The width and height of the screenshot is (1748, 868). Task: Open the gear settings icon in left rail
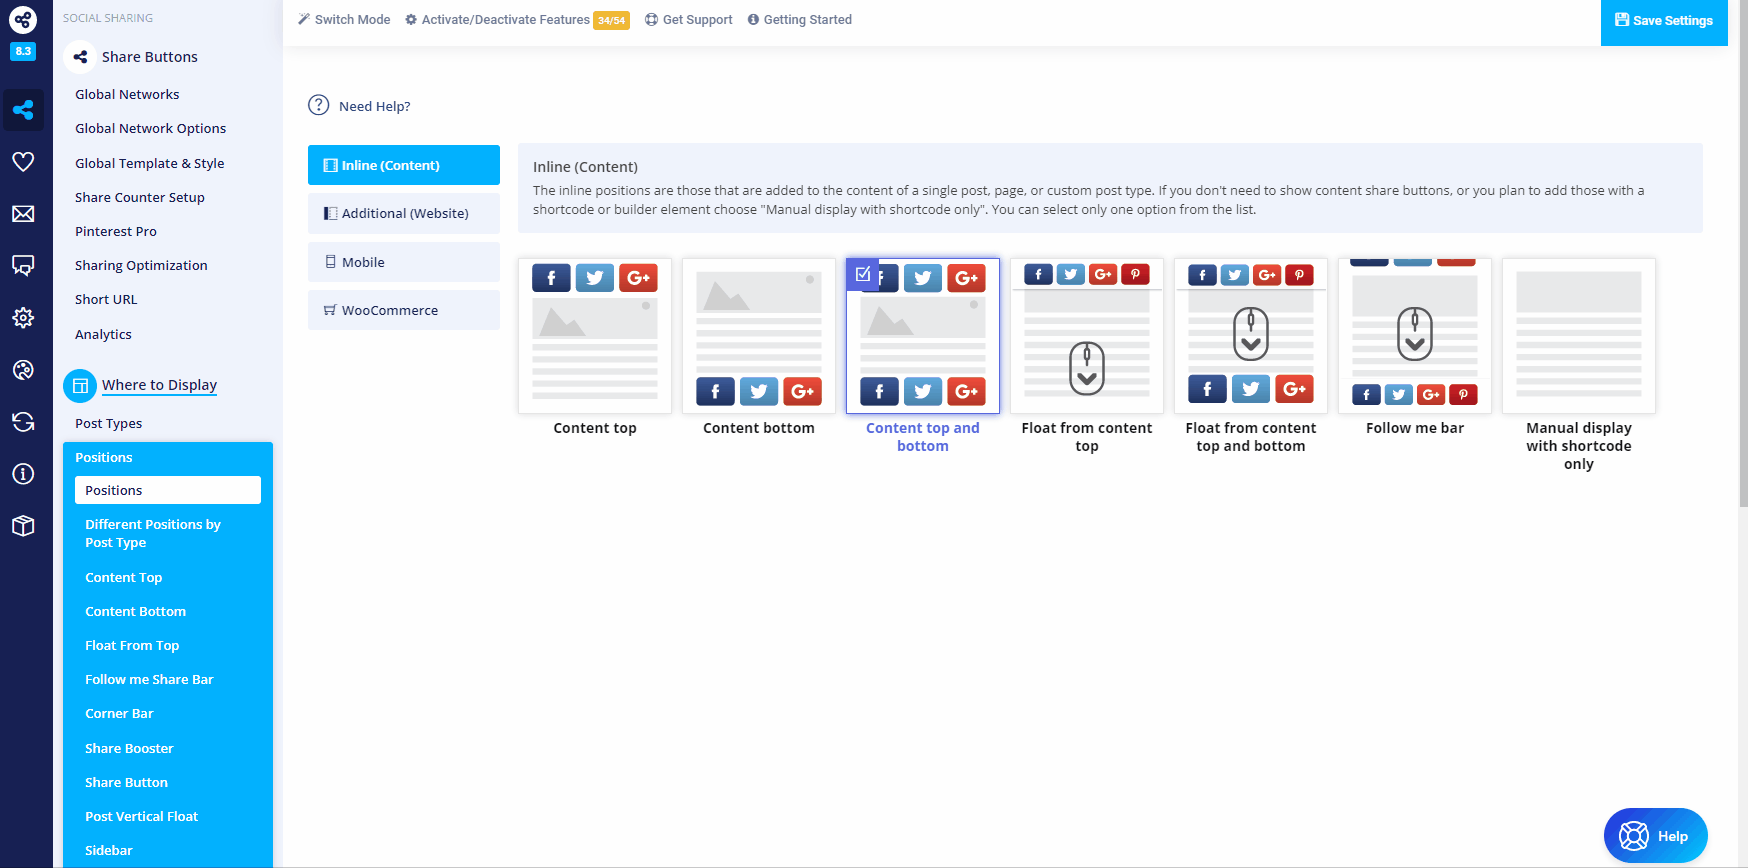pyautogui.click(x=23, y=318)
